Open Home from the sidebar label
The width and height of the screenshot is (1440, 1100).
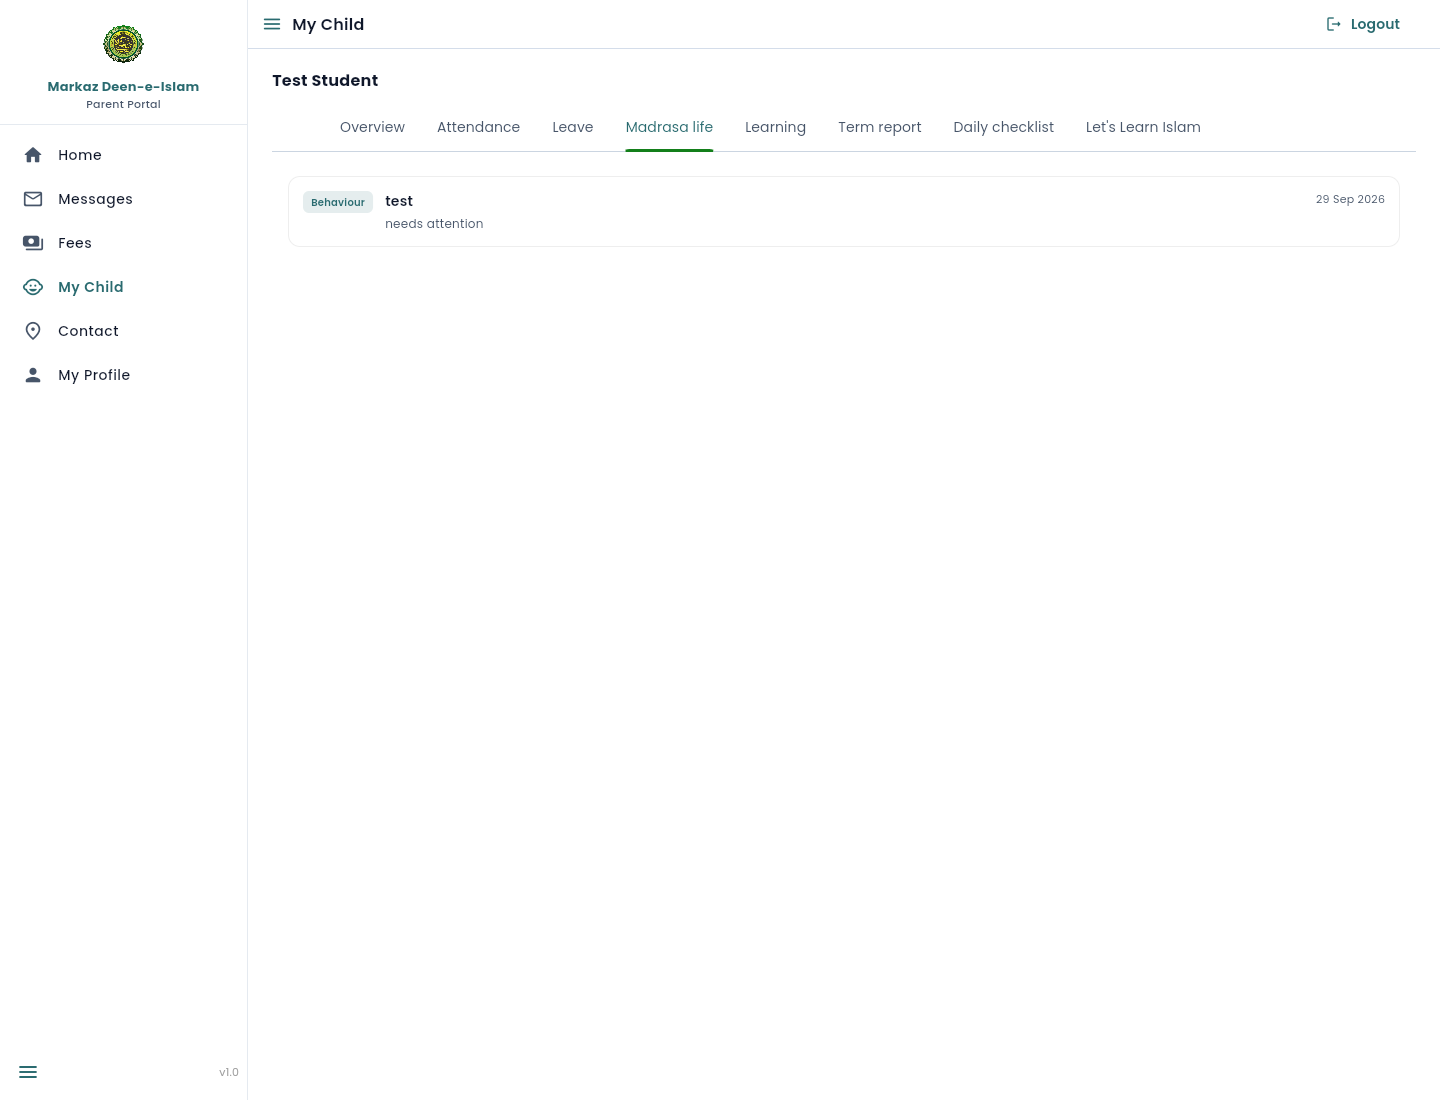[80, 155]
